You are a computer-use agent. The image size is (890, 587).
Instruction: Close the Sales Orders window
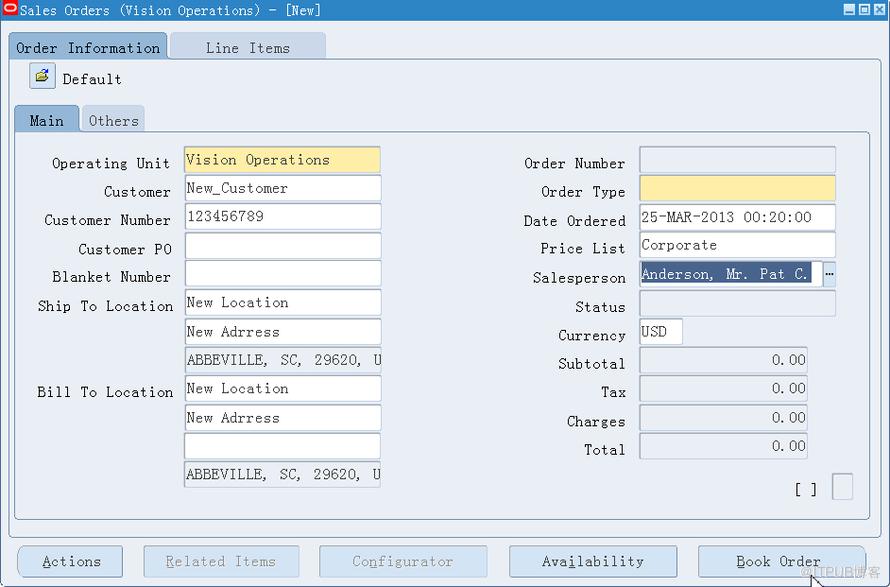pos(879,9)
